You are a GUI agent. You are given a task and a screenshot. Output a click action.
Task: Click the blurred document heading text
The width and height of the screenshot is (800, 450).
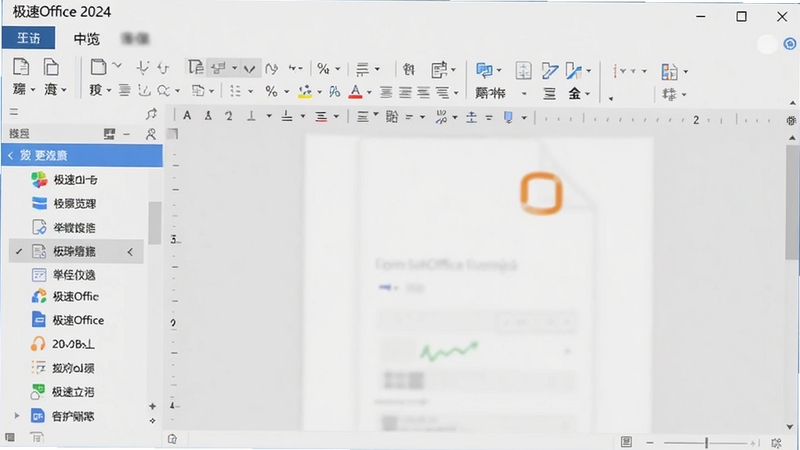[x=446, y=264]
